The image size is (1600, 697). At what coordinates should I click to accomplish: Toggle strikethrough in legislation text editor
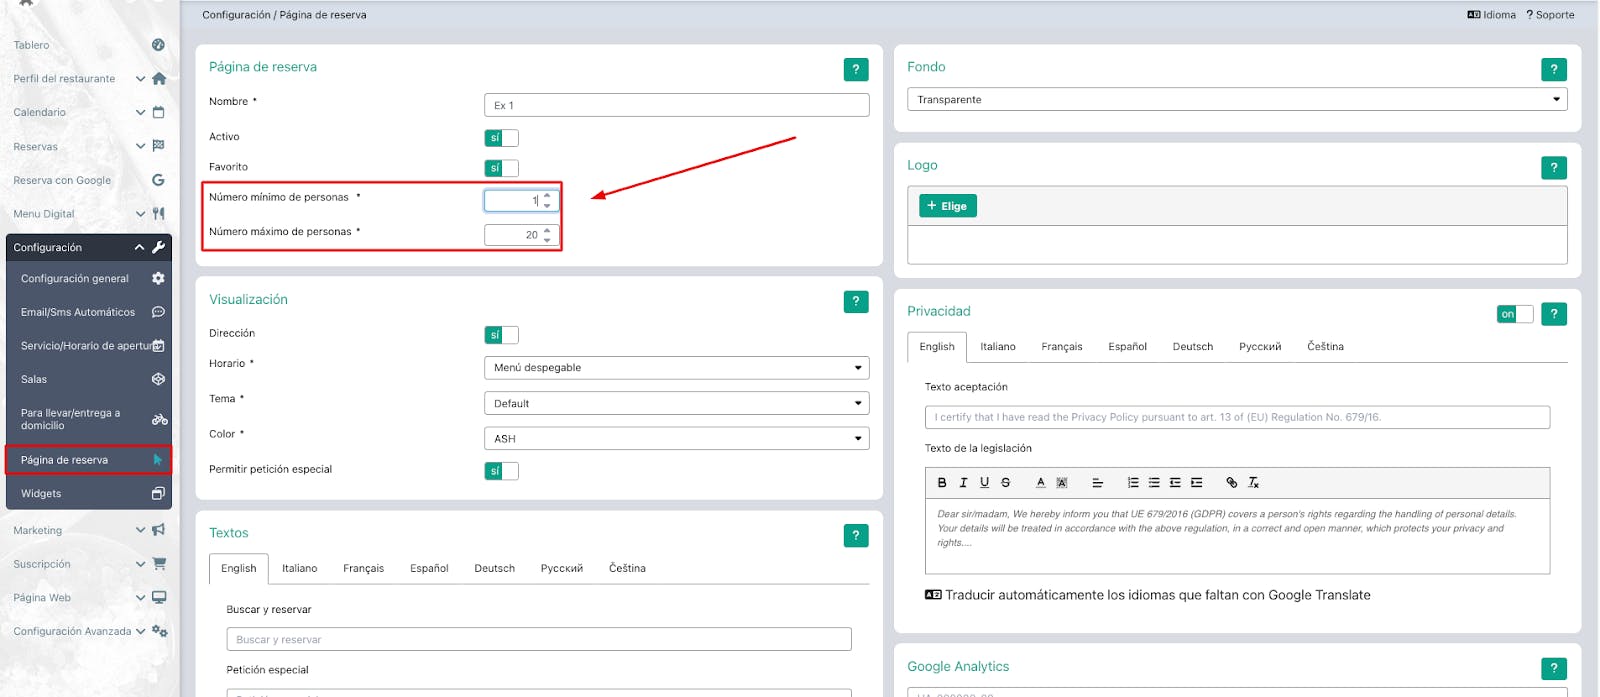[x=1006, y=483]
